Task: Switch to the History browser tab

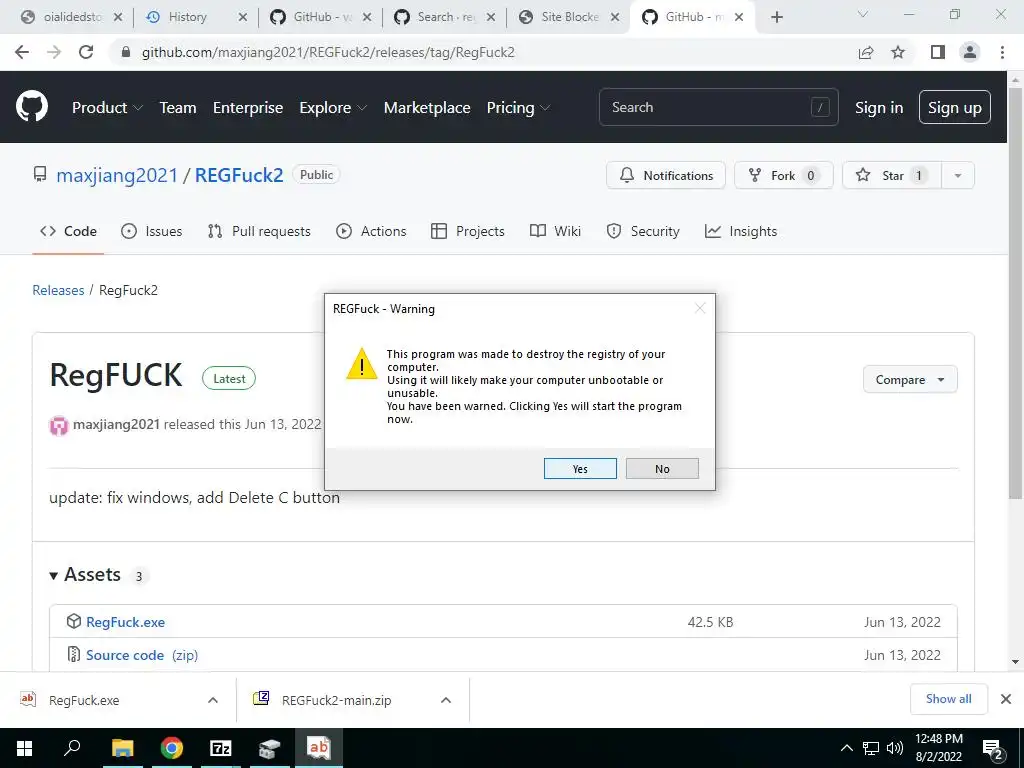Action: (x=187, y=17)
